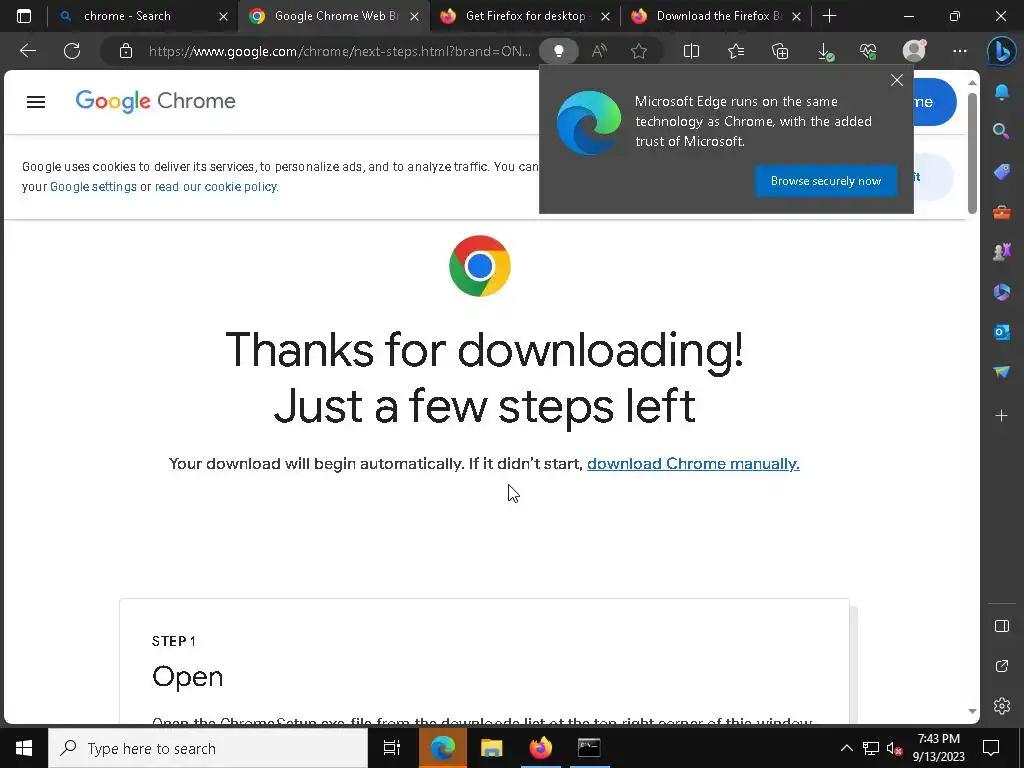Open Google Chrome hamburger menu
This screenshot has height=768, width=1024.
click(36, 102)
